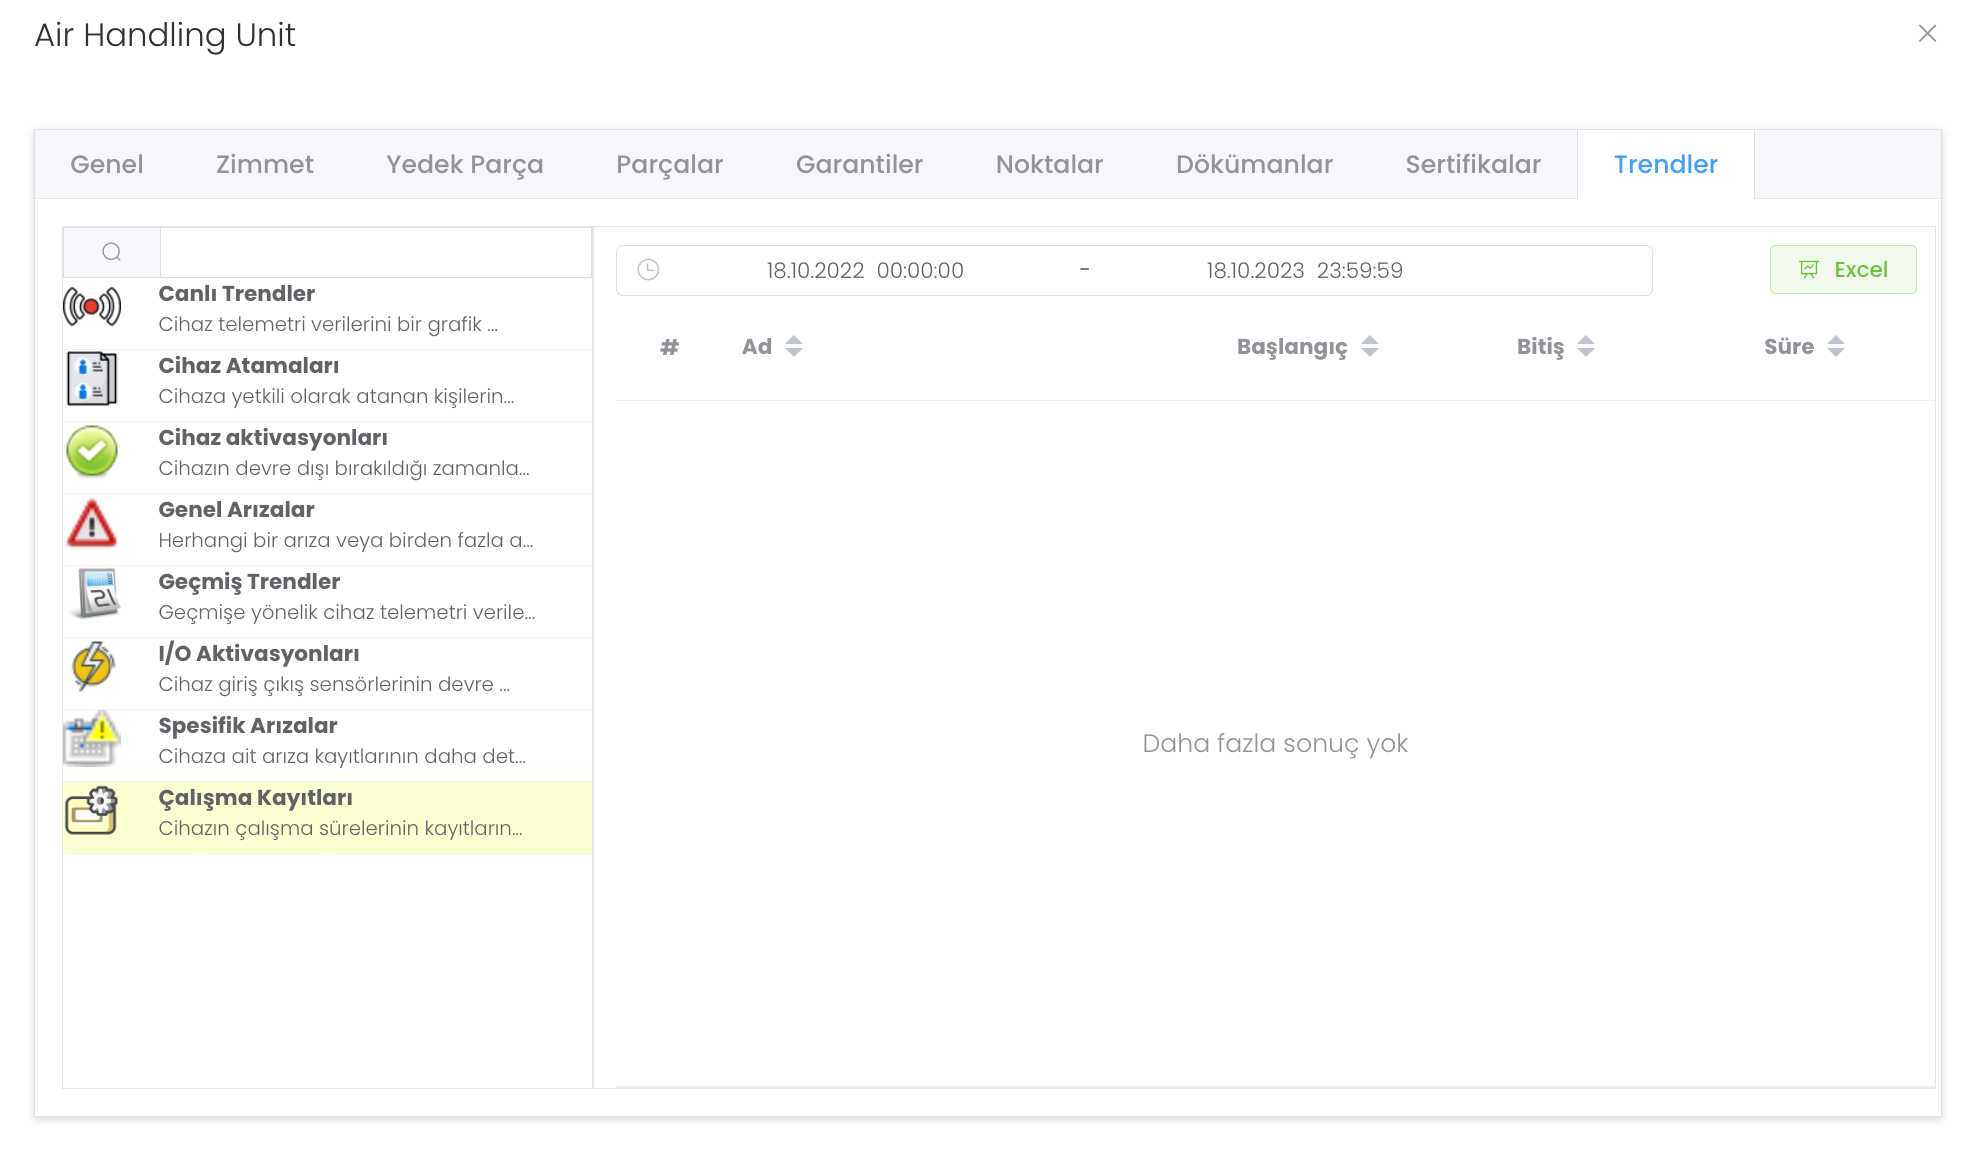
Task: Click the clock icon in date range
Action: click(648, 270)
